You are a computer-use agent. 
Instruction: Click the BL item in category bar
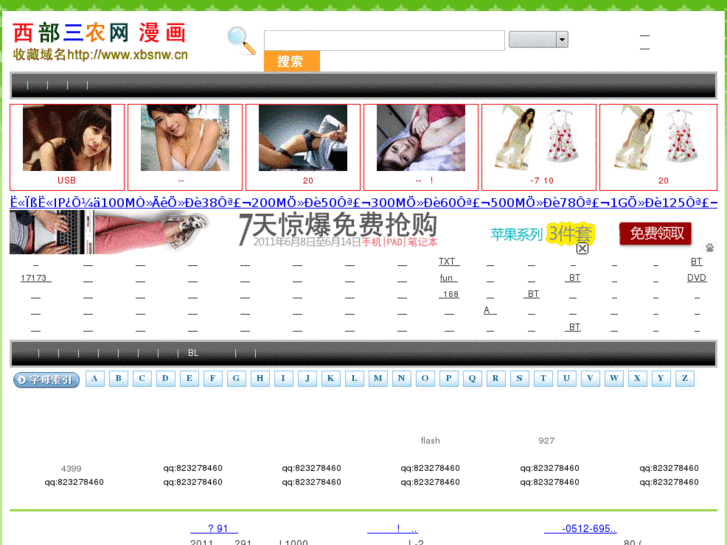click(x=193, y=353)
